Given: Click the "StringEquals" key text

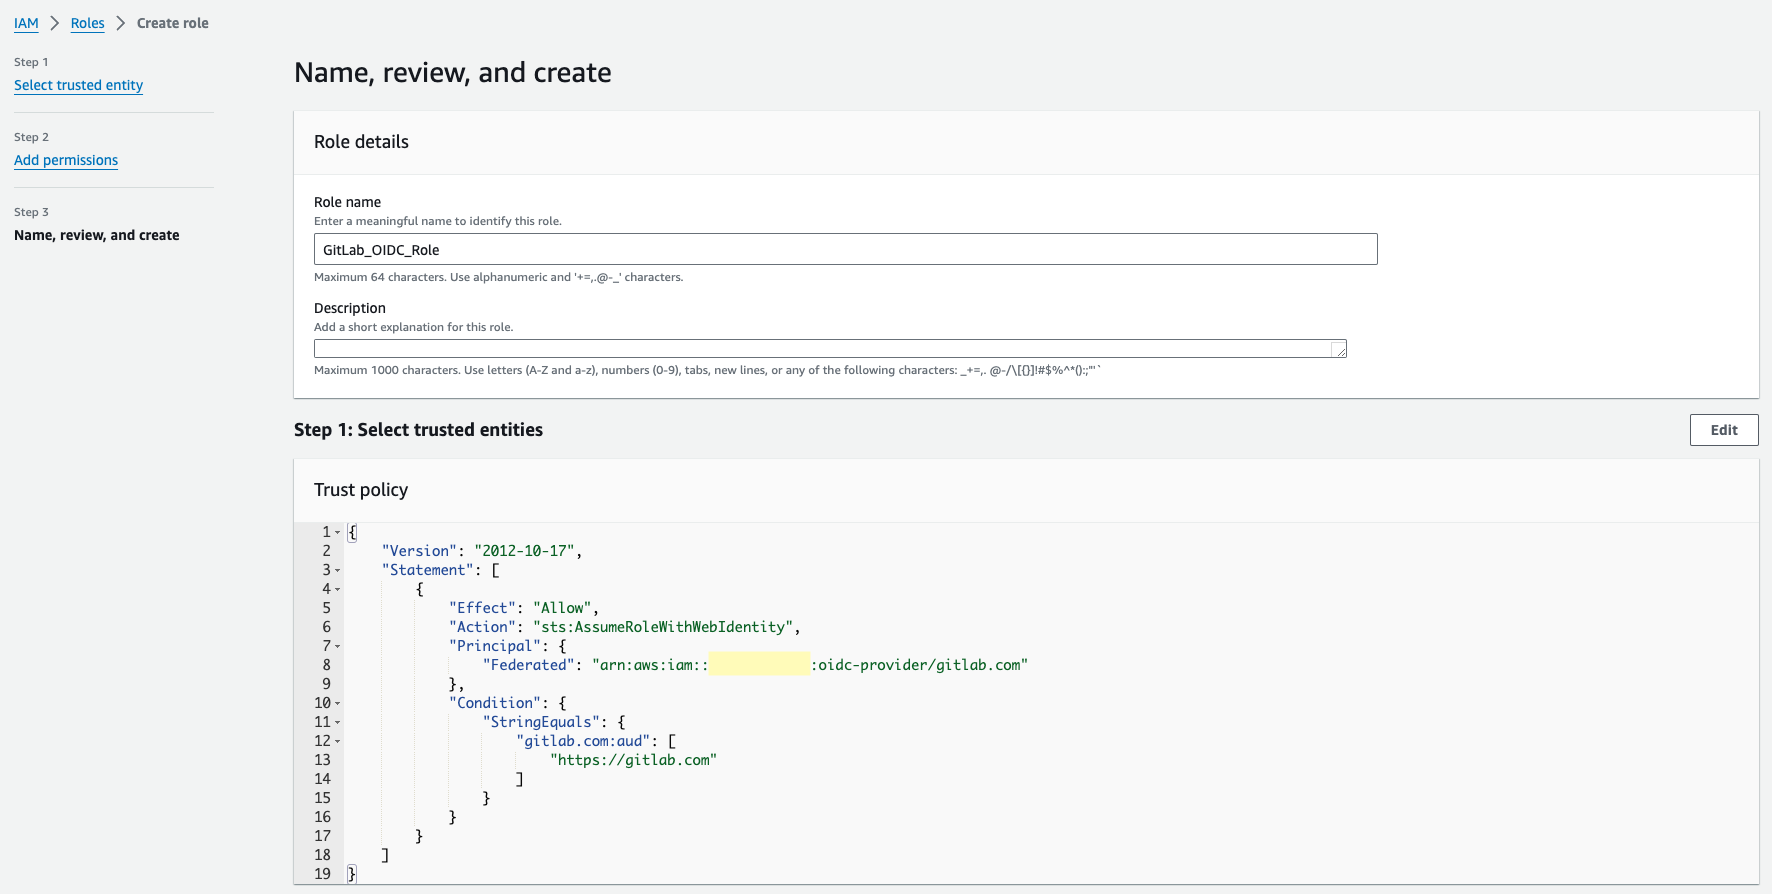Looking at the screenshot, I should coord(542,722).
